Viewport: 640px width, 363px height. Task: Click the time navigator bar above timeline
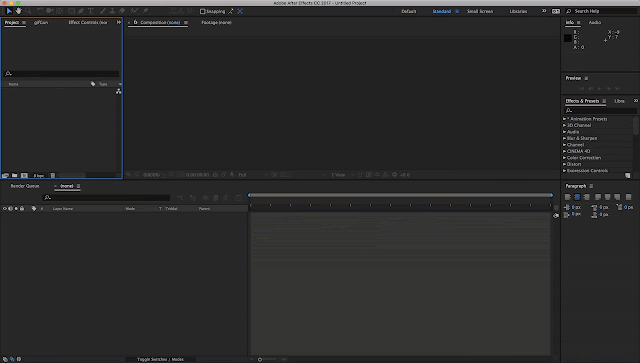400,195
